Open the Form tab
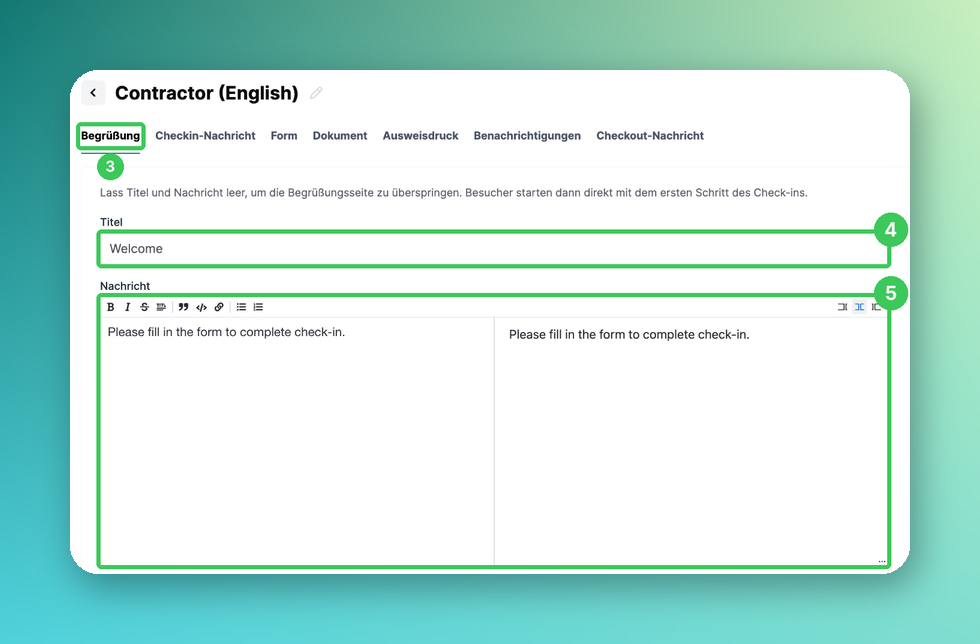980x644 pixels. (x=284, y=136)
